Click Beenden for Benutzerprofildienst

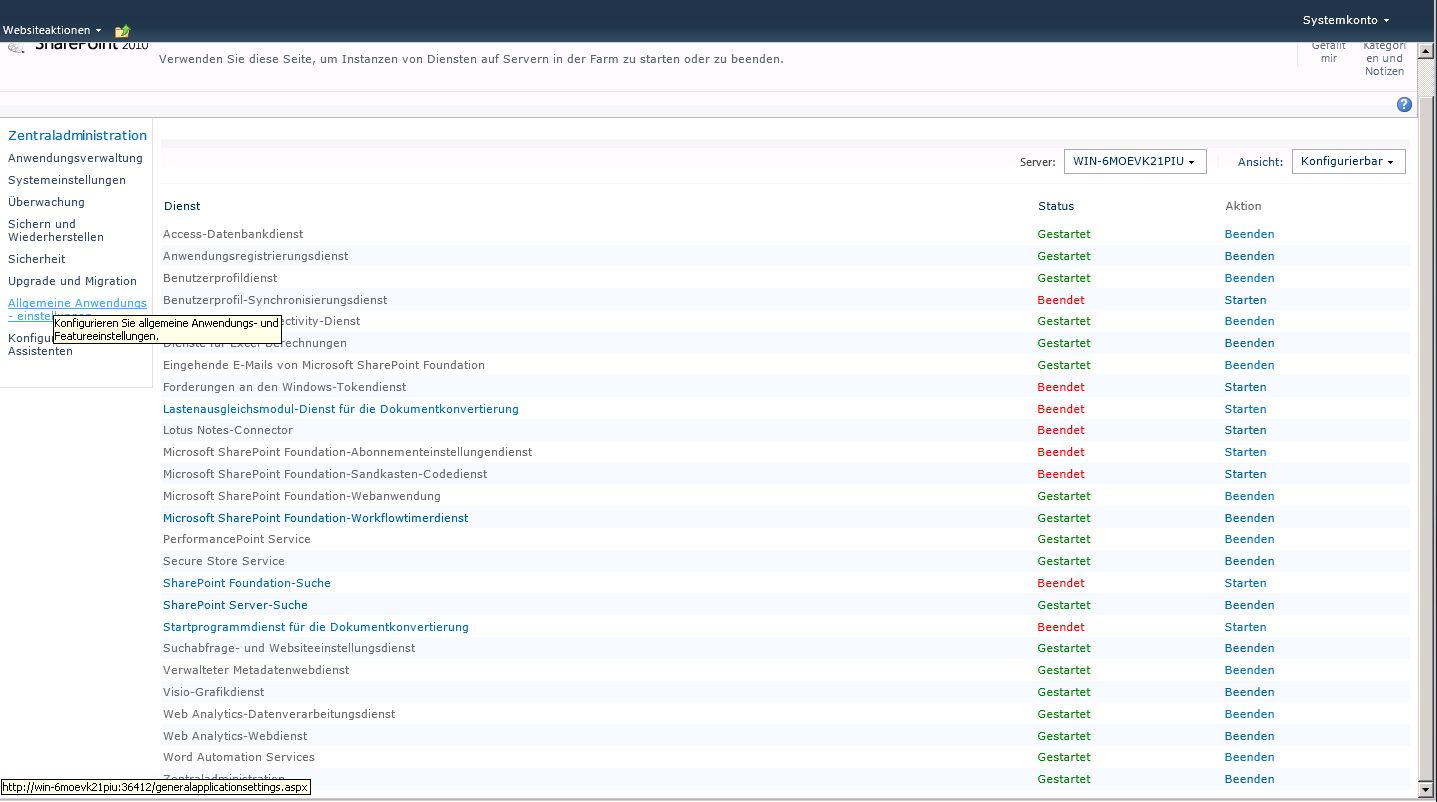click(1249, 278)
